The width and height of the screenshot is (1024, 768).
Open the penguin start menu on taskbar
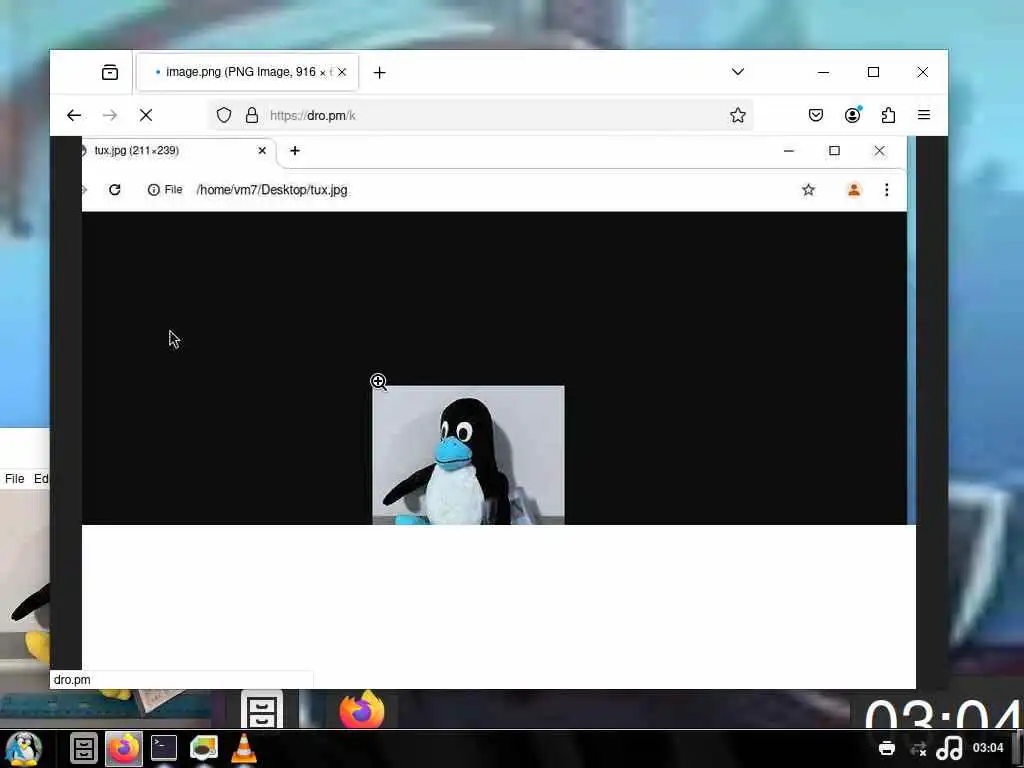pos(23,749)
